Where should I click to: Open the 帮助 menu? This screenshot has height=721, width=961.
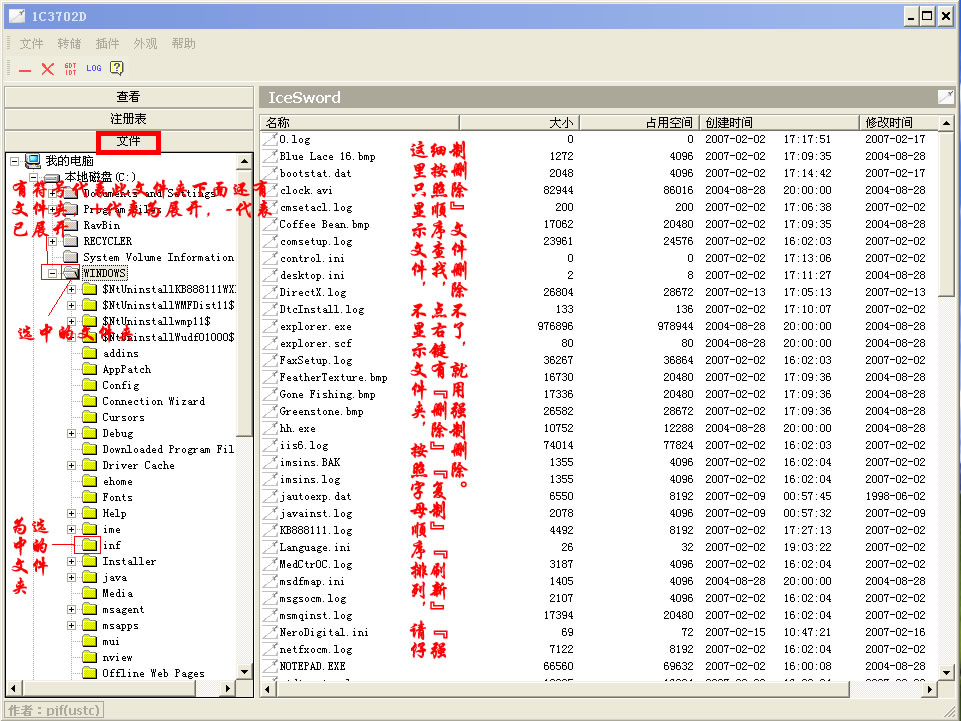point(184,44)
